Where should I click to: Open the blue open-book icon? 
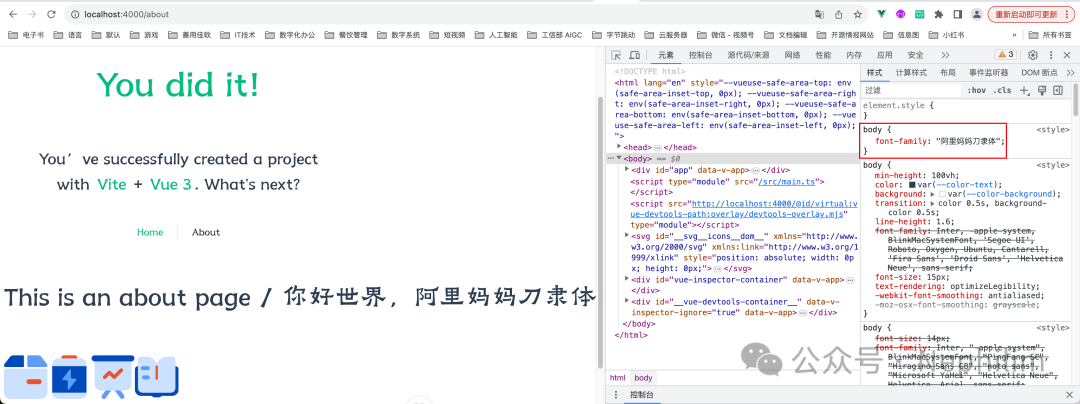156,376
